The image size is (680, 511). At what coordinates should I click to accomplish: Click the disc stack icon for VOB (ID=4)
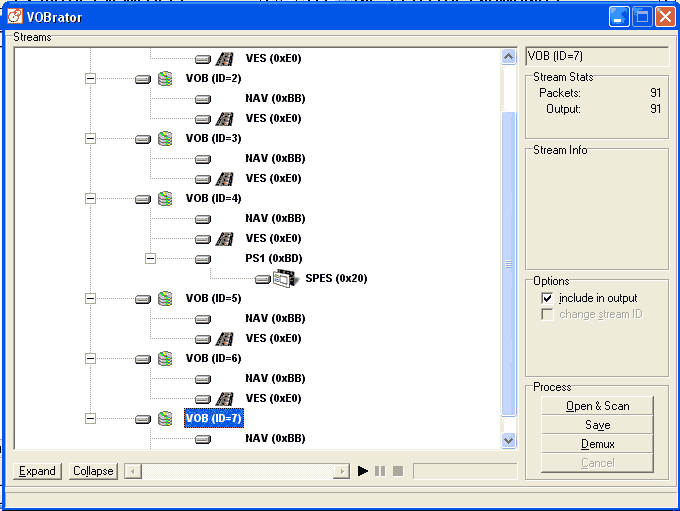[165, 198]
